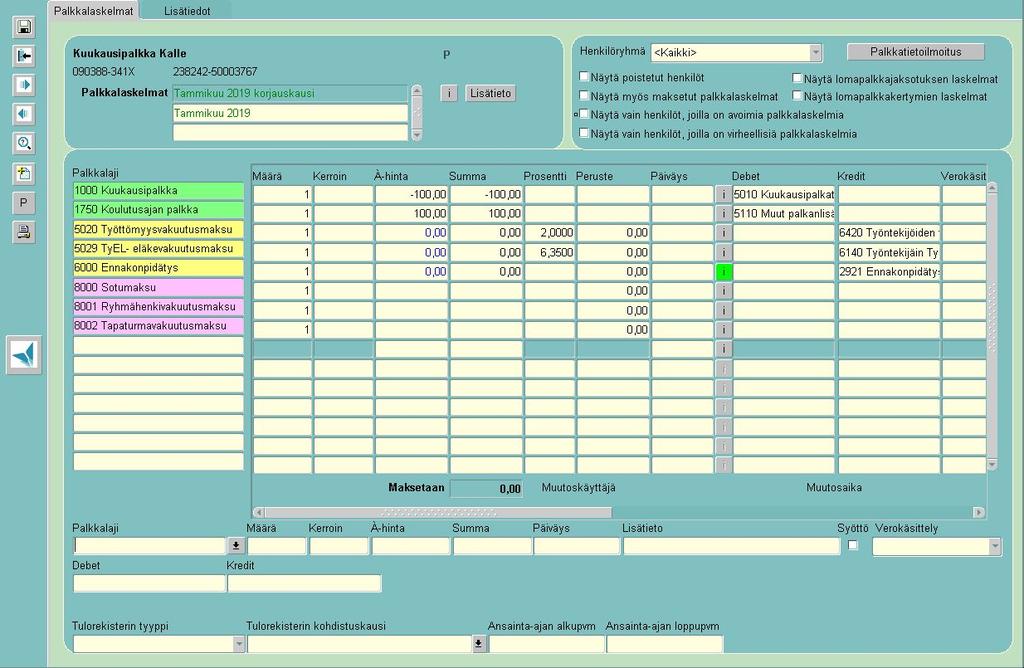1024x668 pixels.
Task: Click Ansainta-ajan loppupvm field
Action: coord(665,644)
